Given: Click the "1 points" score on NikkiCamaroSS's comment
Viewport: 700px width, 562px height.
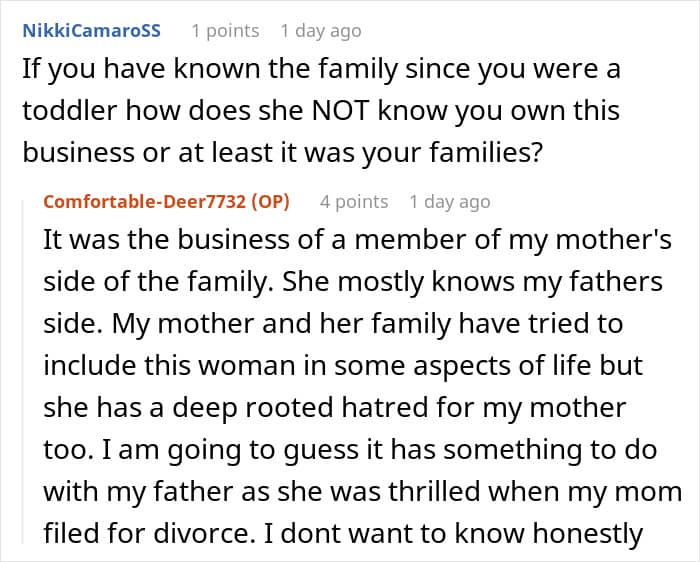Looking at the screenshot, I should pos(225,31).
